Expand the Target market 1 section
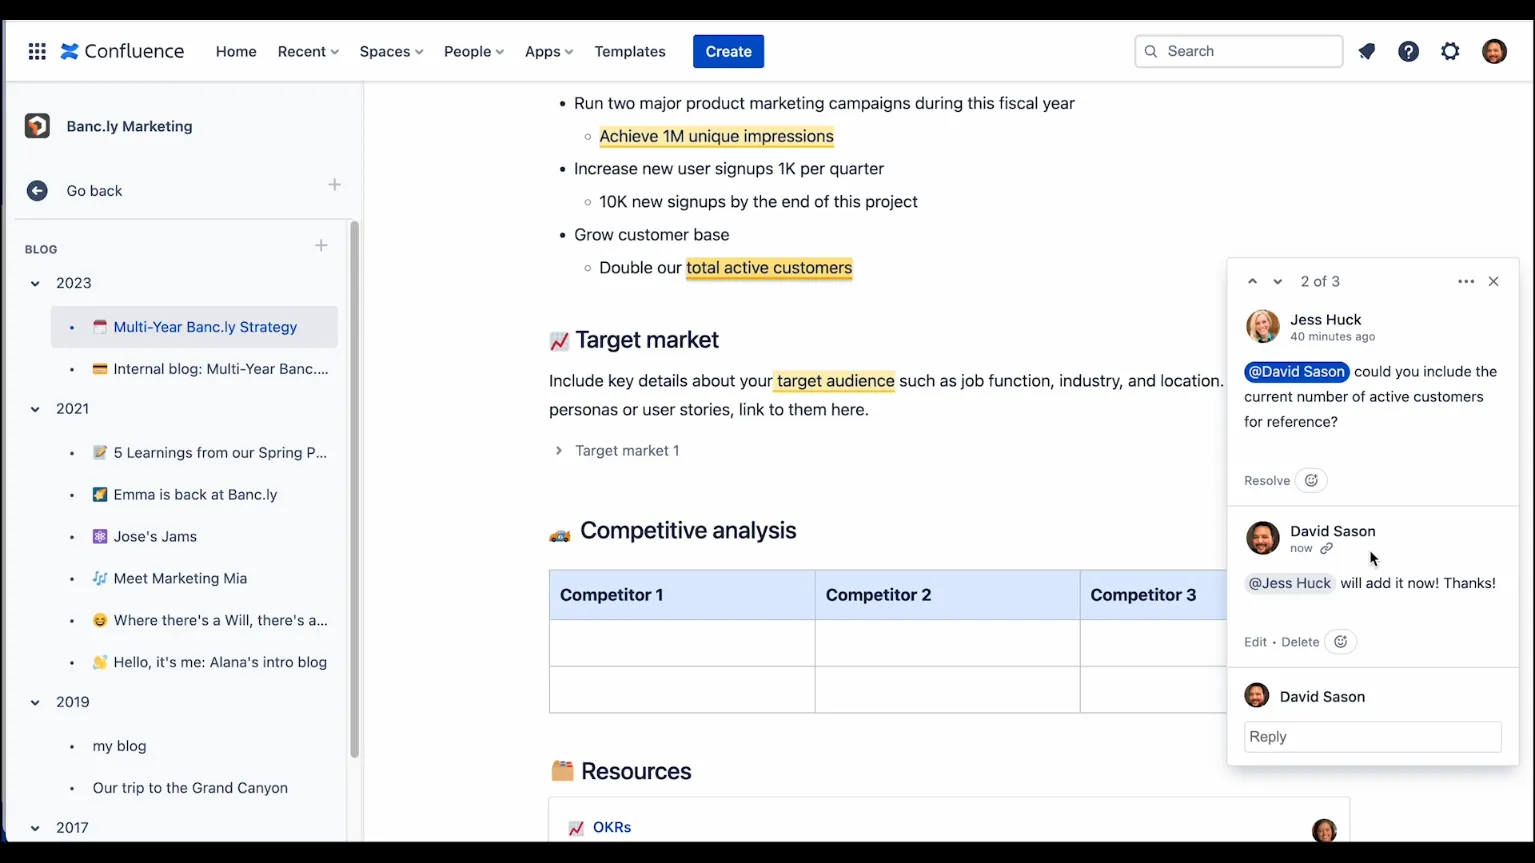Viewport: 1535px width, 863px height. [x=558, y=451]
